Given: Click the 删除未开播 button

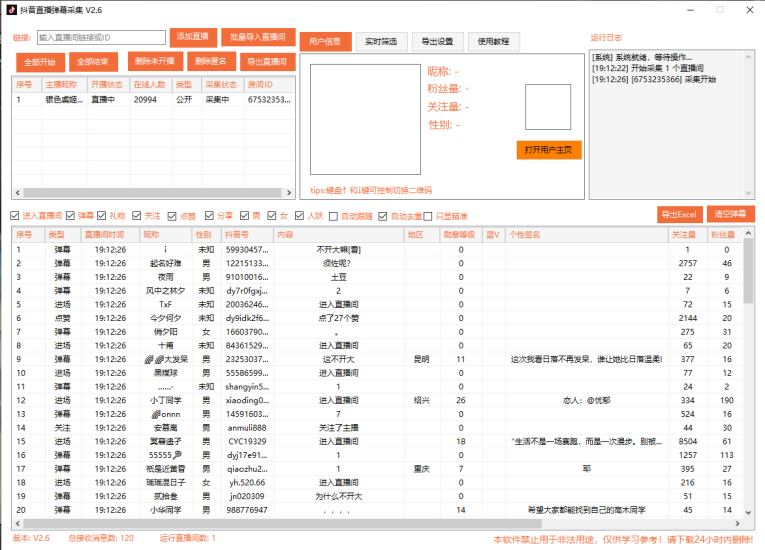Looking at the screenshot, I should pos(155,61).
